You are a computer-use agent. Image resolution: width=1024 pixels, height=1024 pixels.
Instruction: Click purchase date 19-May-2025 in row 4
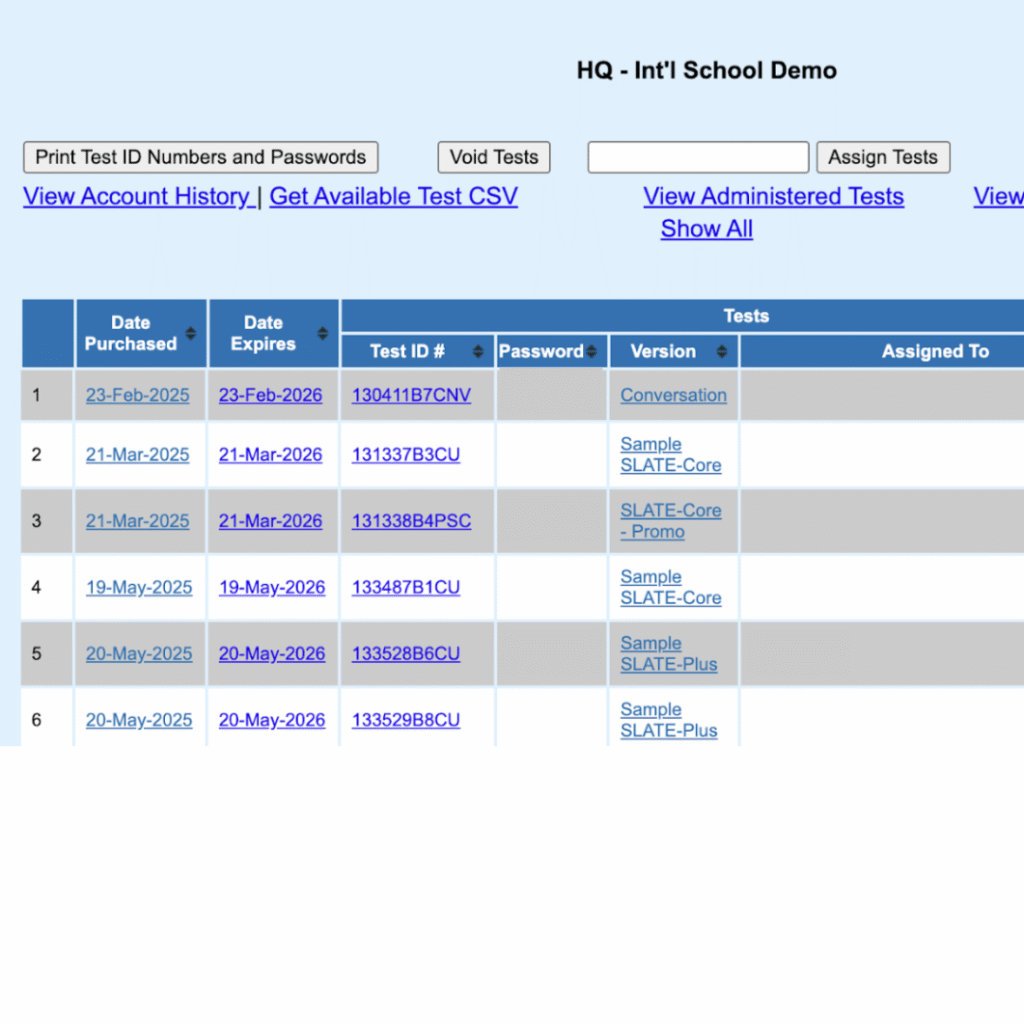click(x=139, y=588)
